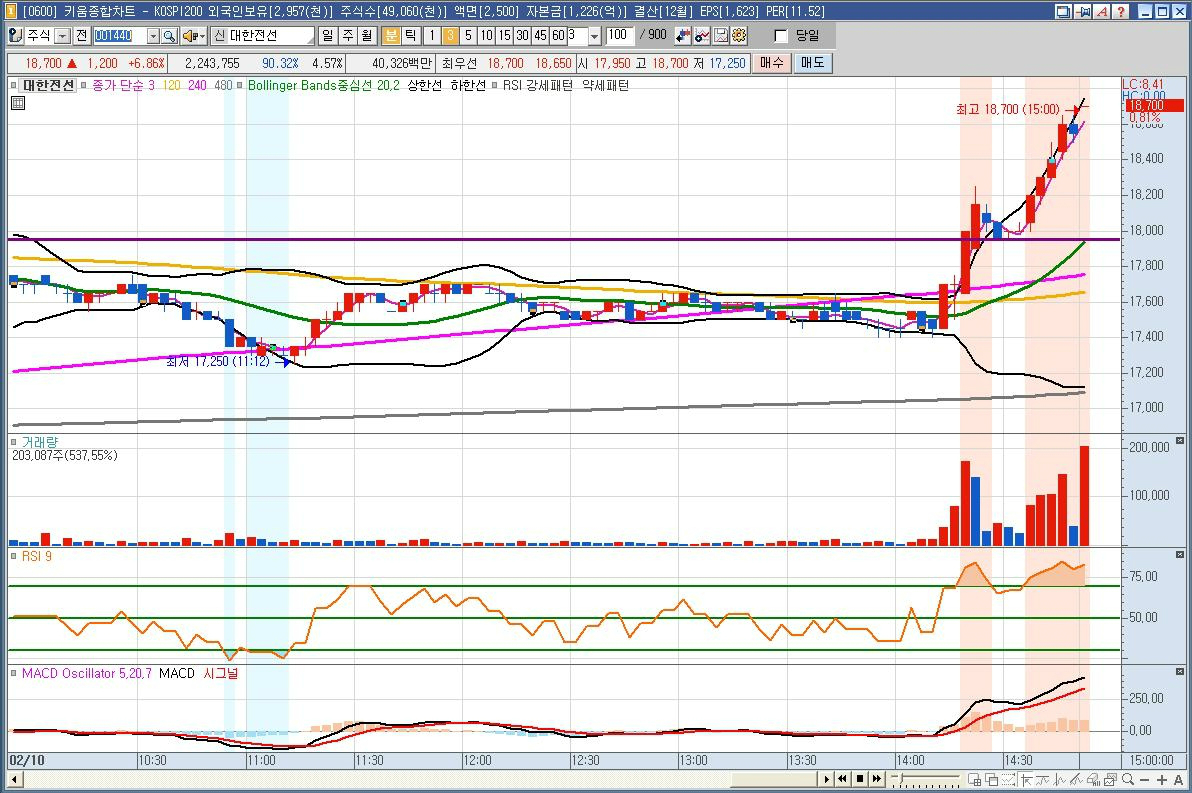Toggle the 당일 checkbox
Screen dimensions: 1192x793
[x=780, y=36]
